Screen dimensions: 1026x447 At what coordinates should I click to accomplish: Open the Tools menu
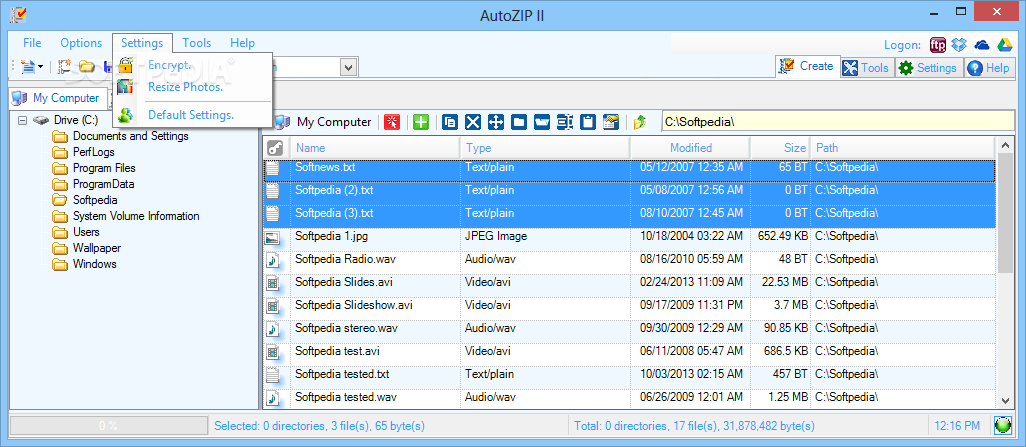tap(196, 43)
